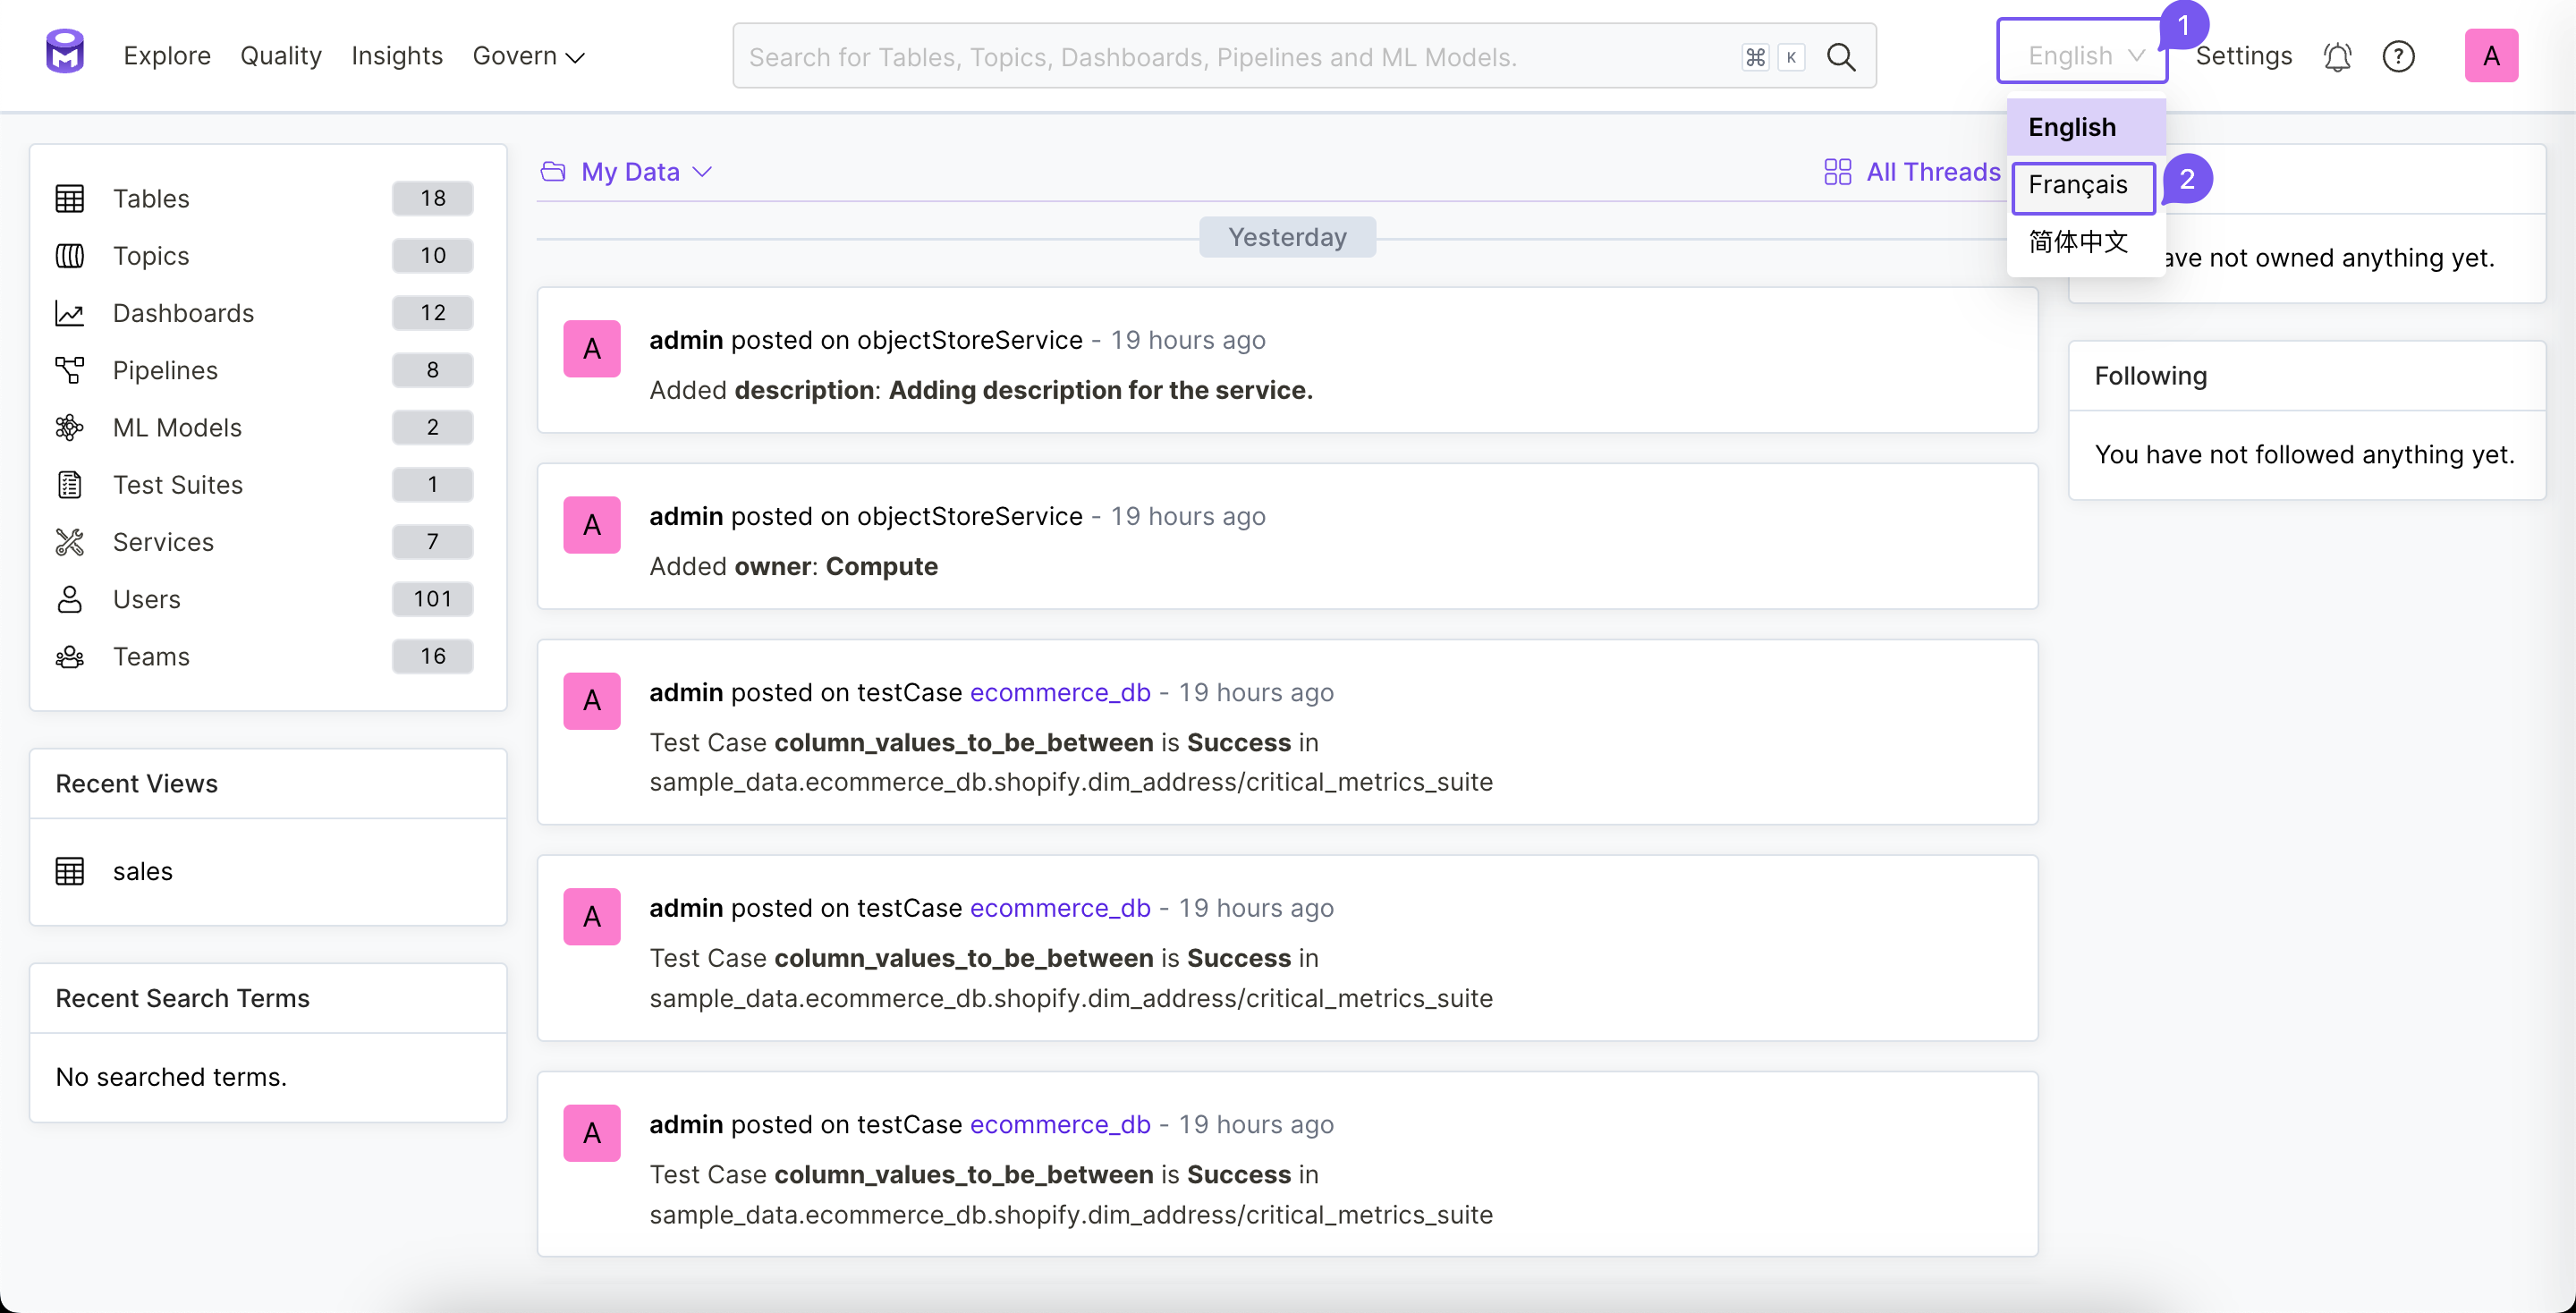Screen dimensions: 2576x1313
Task: Click the Topics icon in sidebar
Action: 70,256
